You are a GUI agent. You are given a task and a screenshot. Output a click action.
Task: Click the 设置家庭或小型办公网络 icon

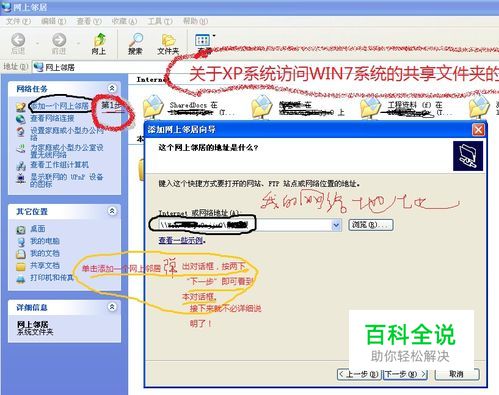21,131
